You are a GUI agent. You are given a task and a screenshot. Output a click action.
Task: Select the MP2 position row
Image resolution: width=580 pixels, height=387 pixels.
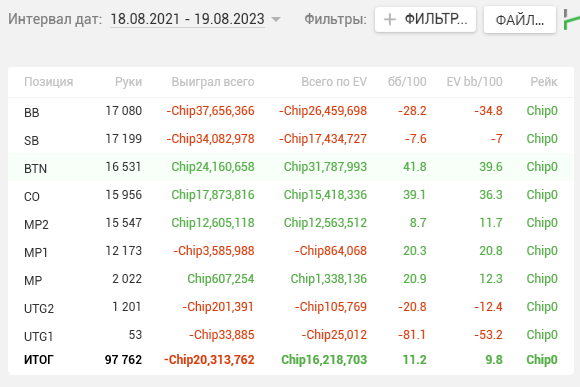point(291,223)
